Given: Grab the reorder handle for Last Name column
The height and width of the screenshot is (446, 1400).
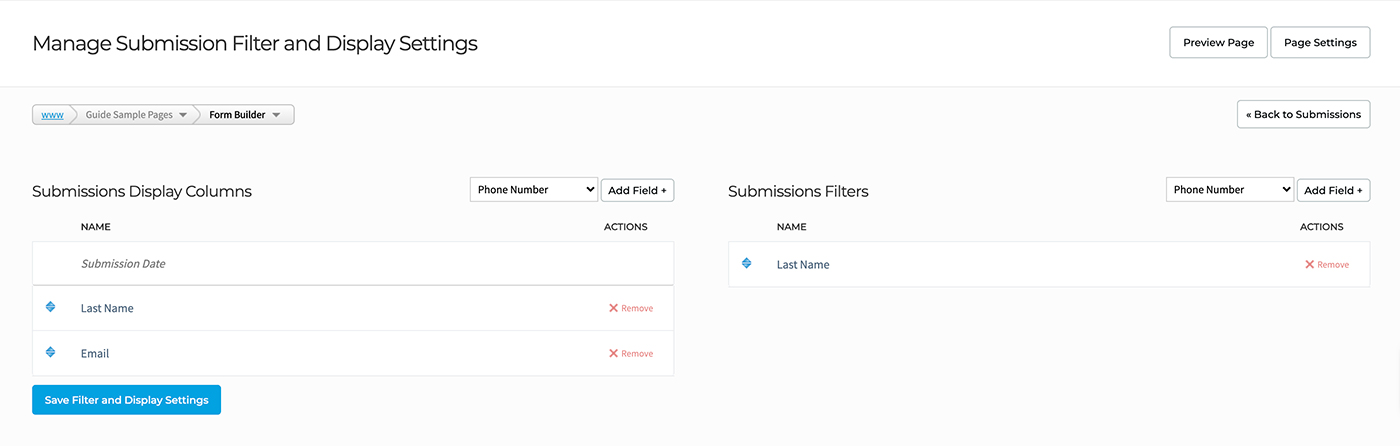Looking at the screenshot, I should click(51, 307).
